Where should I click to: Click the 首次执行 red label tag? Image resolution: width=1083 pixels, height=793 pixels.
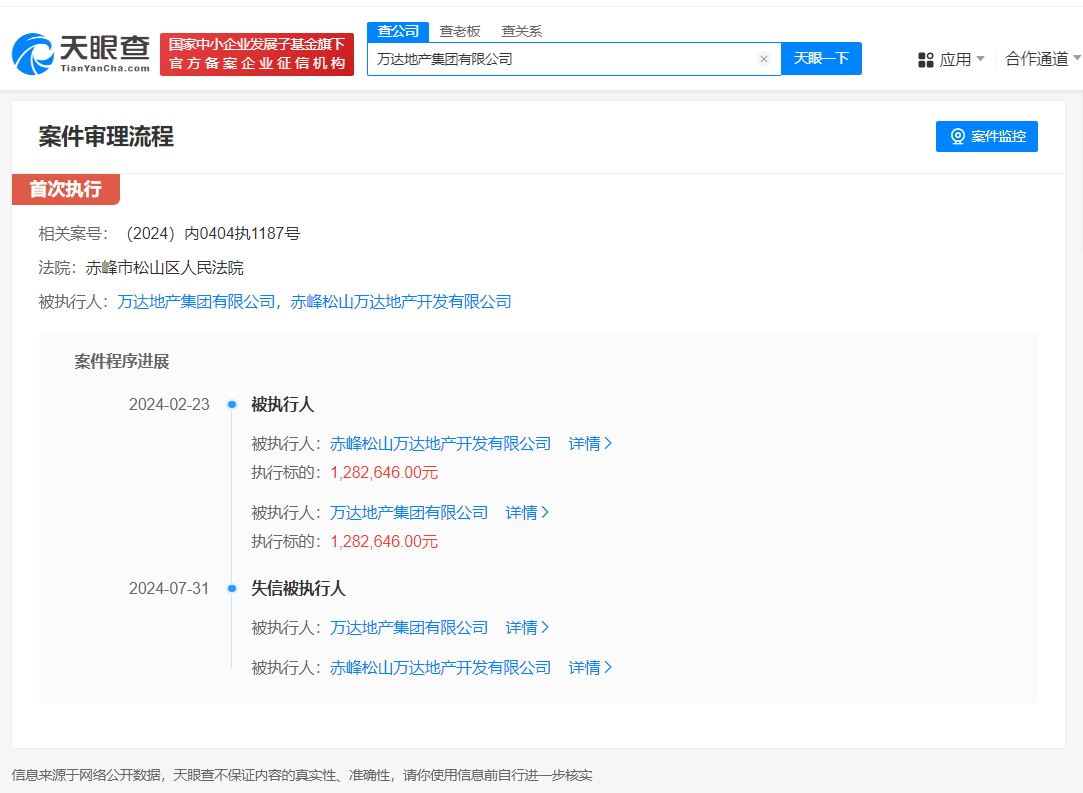(x=65, y=189)
